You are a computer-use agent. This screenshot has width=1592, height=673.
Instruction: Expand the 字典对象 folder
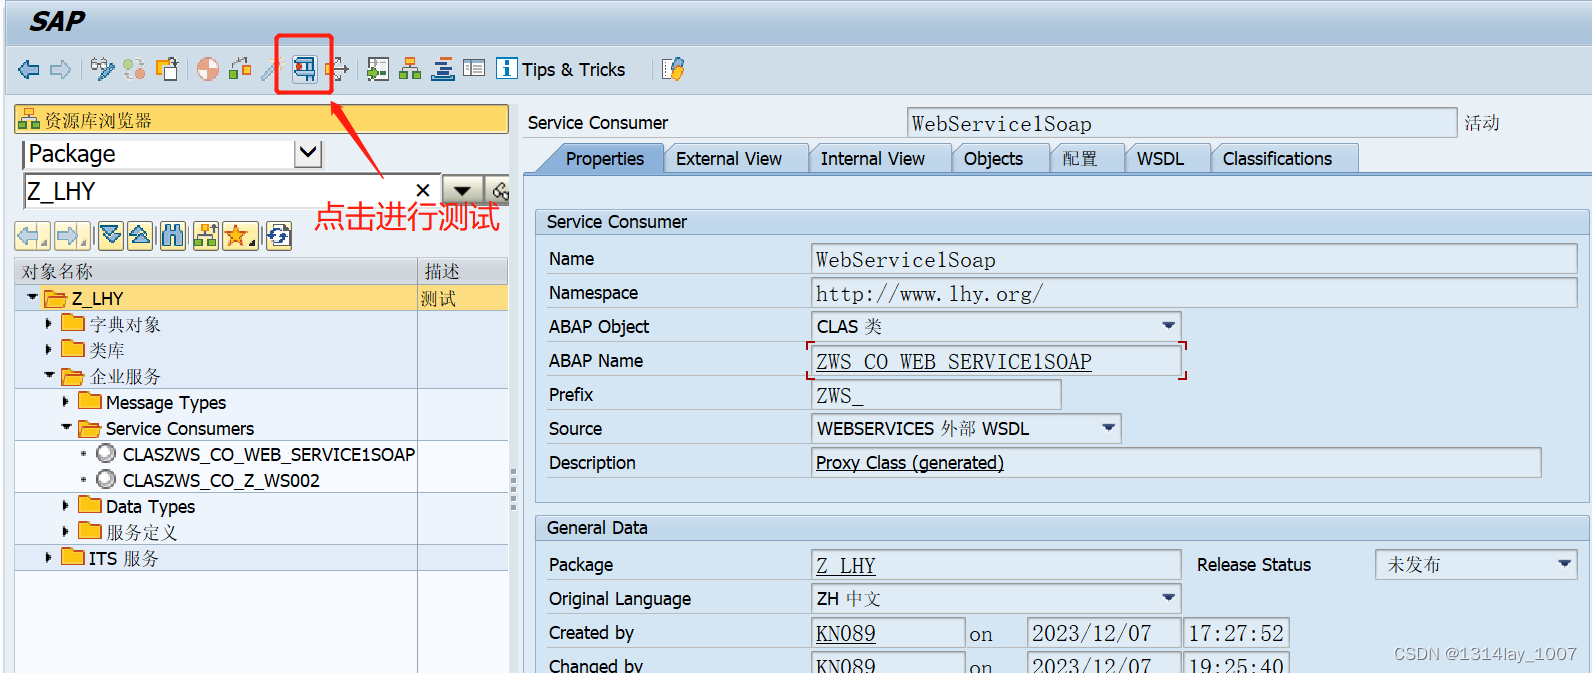click(x=48, y=324)
